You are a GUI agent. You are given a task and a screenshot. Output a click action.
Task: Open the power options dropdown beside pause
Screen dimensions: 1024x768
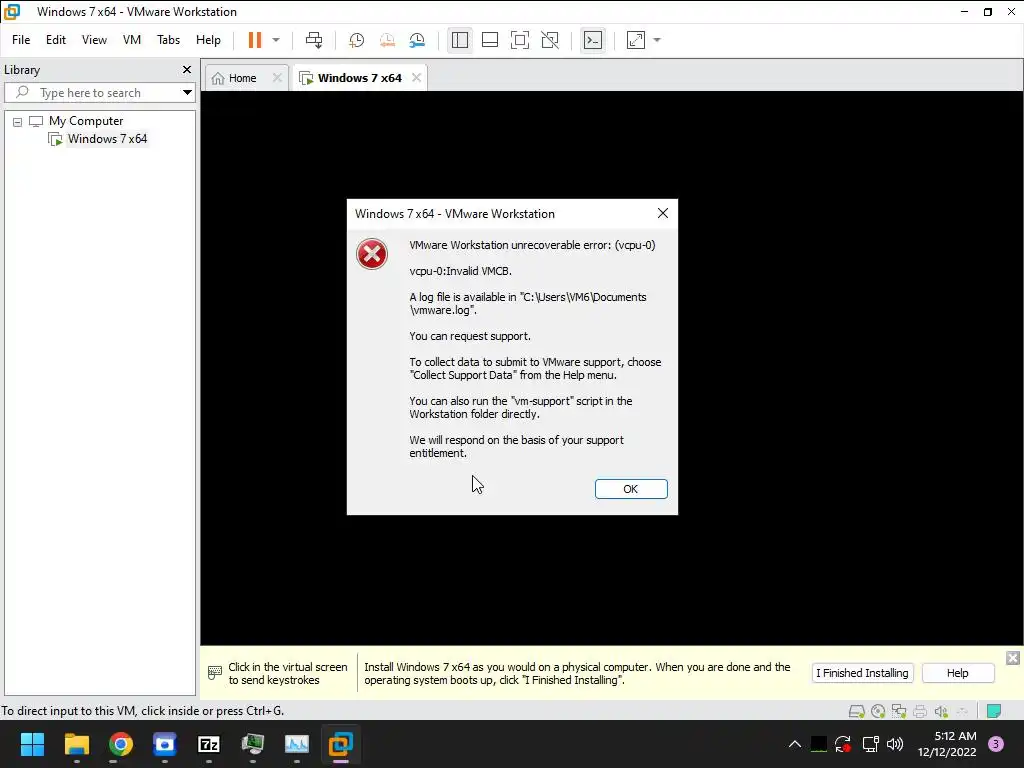pyautogui.click(x=276, y=40)
